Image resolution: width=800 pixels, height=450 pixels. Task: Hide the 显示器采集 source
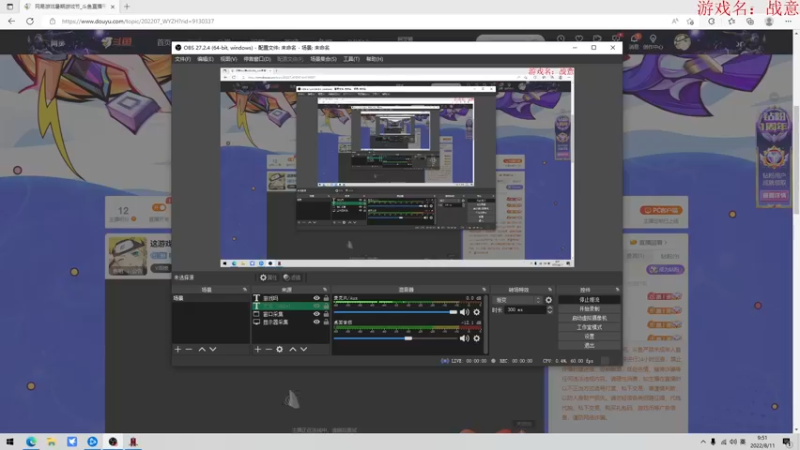coord(316,322)
